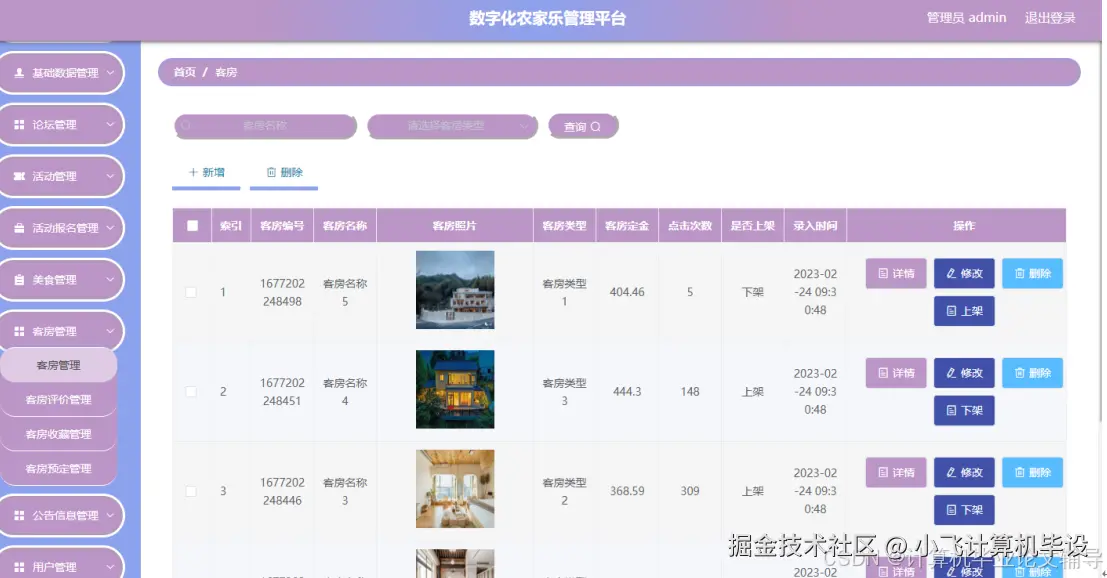Click the trash icon in row 3's 删除 button
Image resolution: width=1107 pixels, height=578 pixels.
1019,472
